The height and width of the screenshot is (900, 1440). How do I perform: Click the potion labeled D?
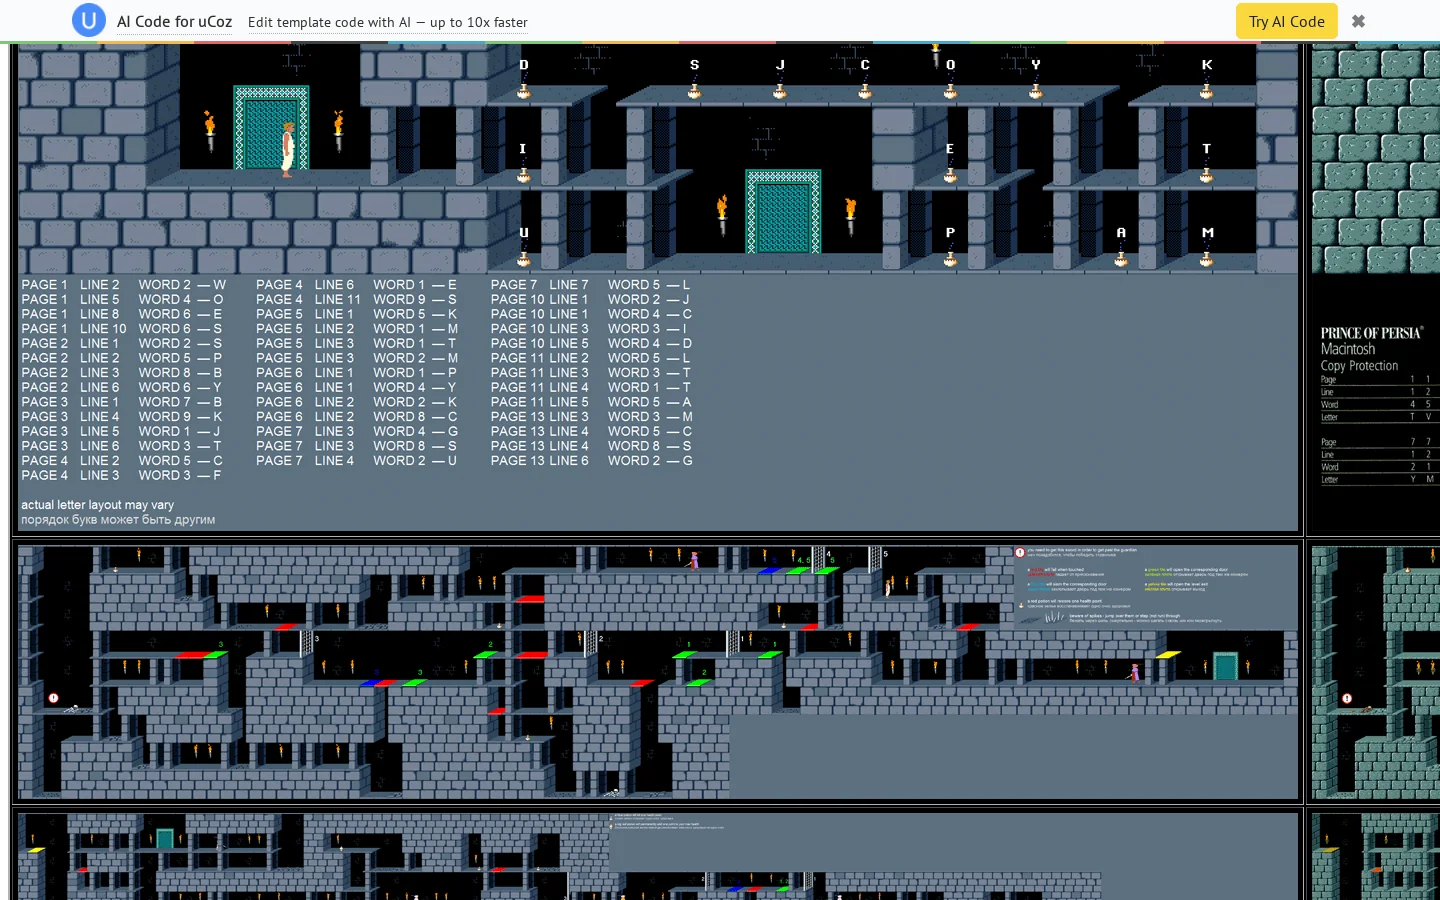(x=523, y=90)
